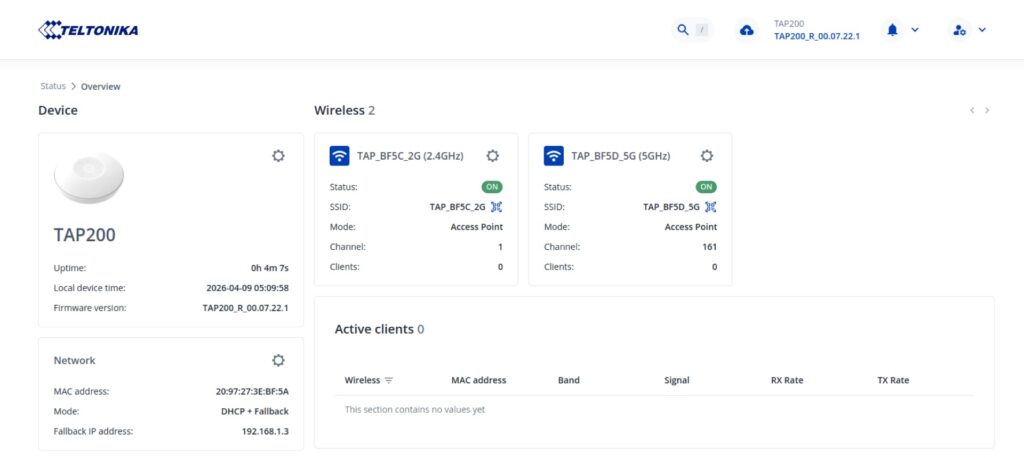Open TAP200_R_00.07.22.1 firmware link in header
Viewport: 1024px width, 458px height.
(816, 37)
